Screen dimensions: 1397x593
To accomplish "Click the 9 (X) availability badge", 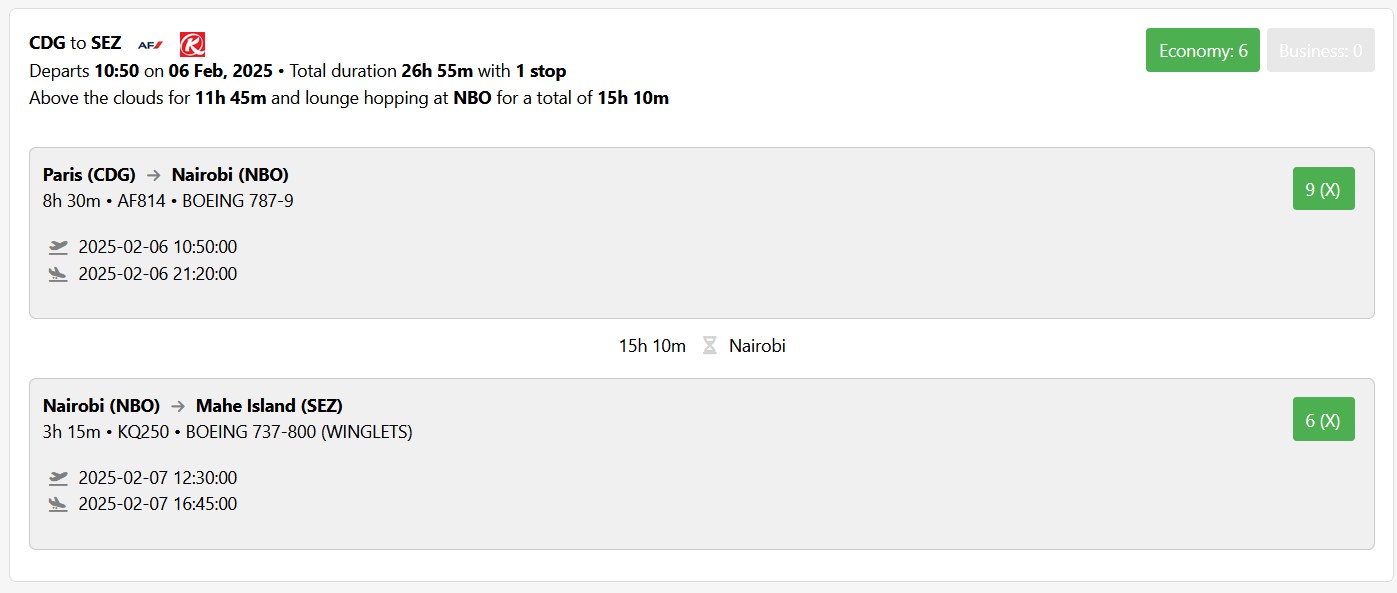I will pyautogui.click(x=1323, y=189).
